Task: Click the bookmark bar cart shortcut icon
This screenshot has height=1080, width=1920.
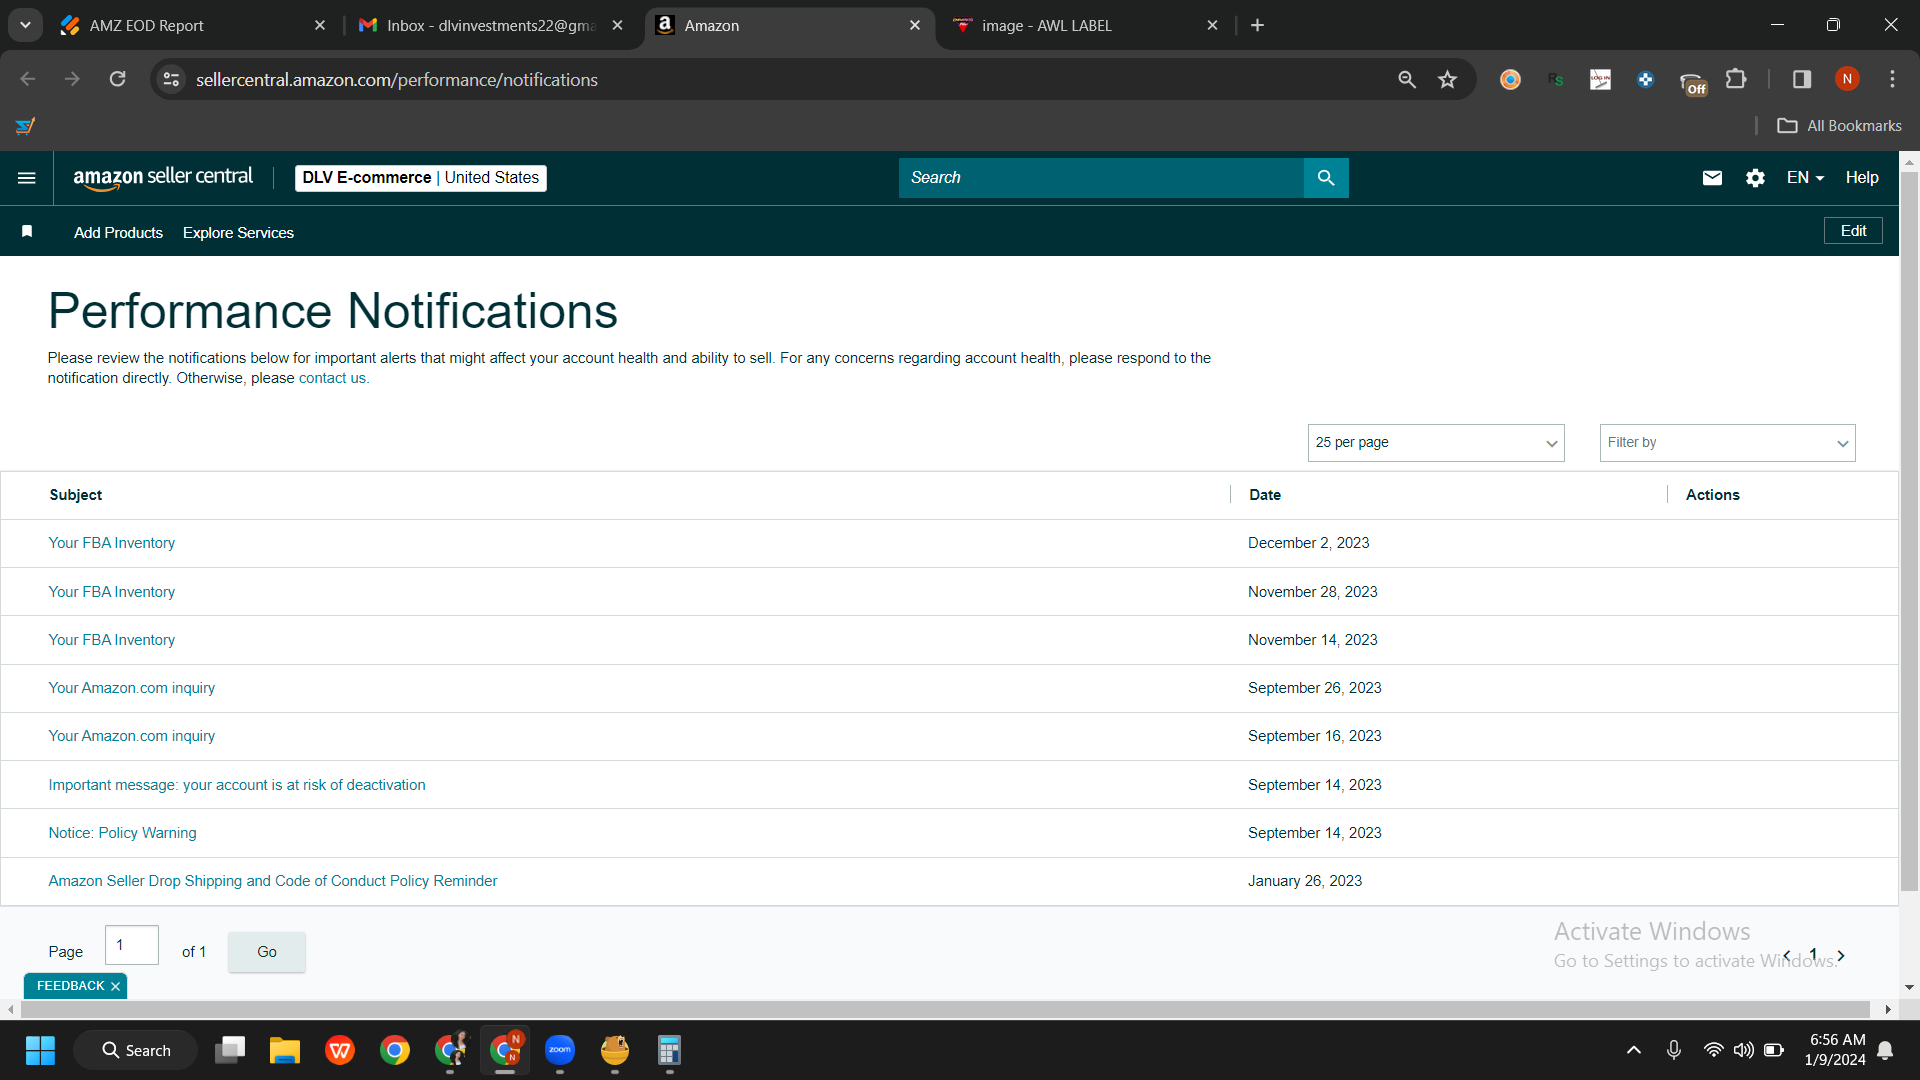Action: pos(25,126)
